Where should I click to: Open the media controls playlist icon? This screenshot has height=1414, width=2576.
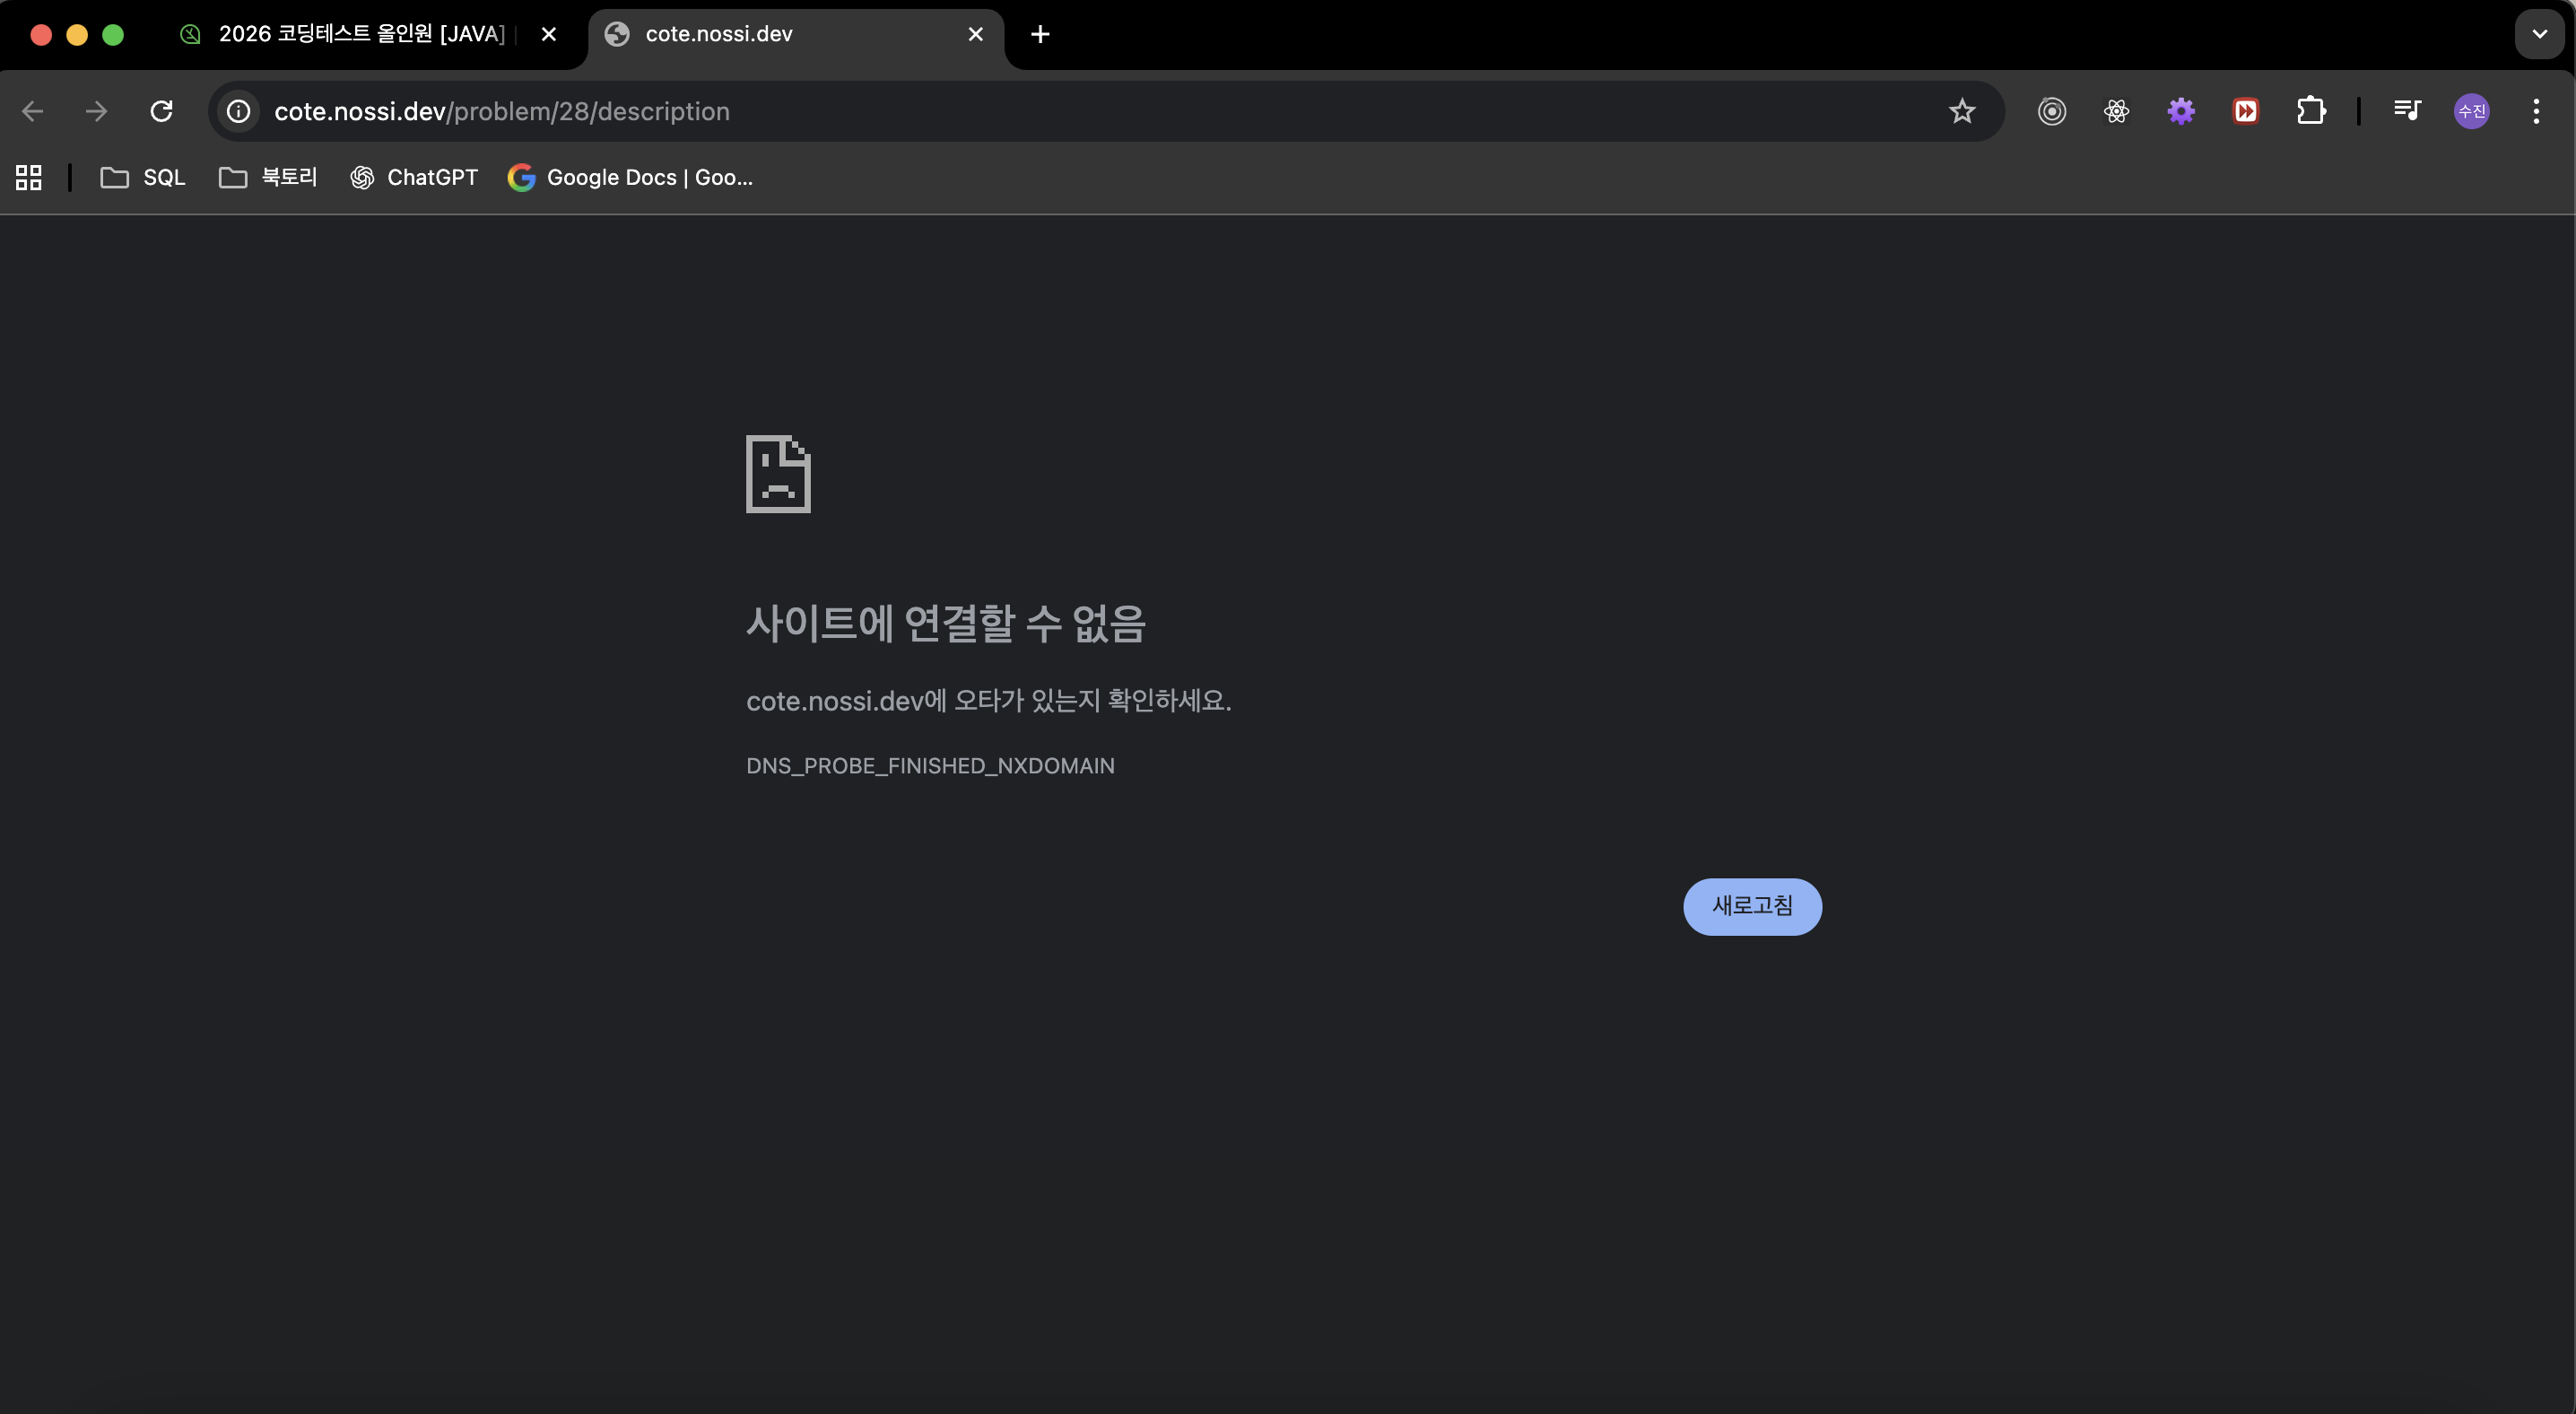[x=2407, y=111]
